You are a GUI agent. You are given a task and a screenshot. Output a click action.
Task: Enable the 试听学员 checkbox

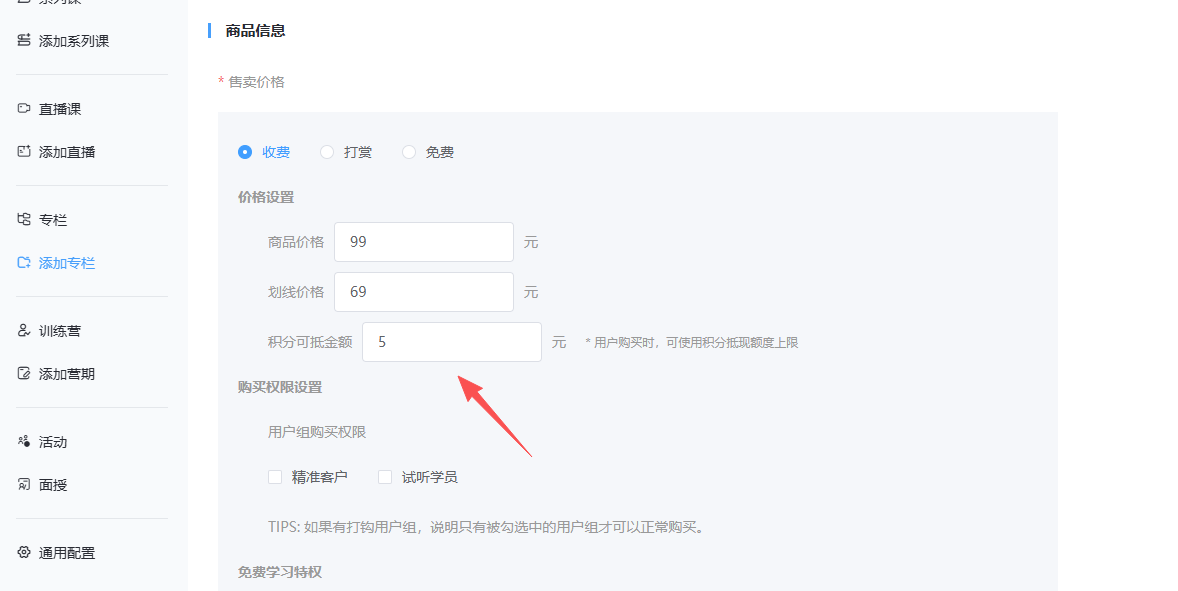point(385,477)
